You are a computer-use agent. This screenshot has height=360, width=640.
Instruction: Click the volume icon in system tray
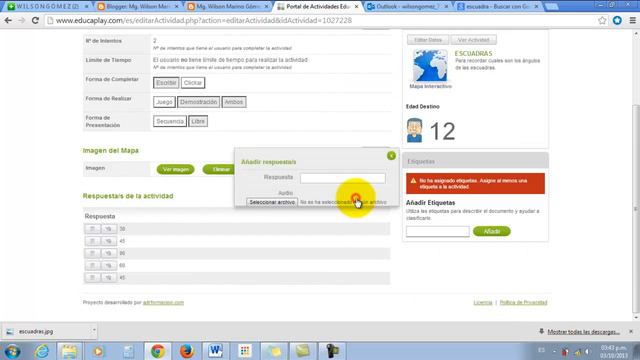click(x=588, y=351)
